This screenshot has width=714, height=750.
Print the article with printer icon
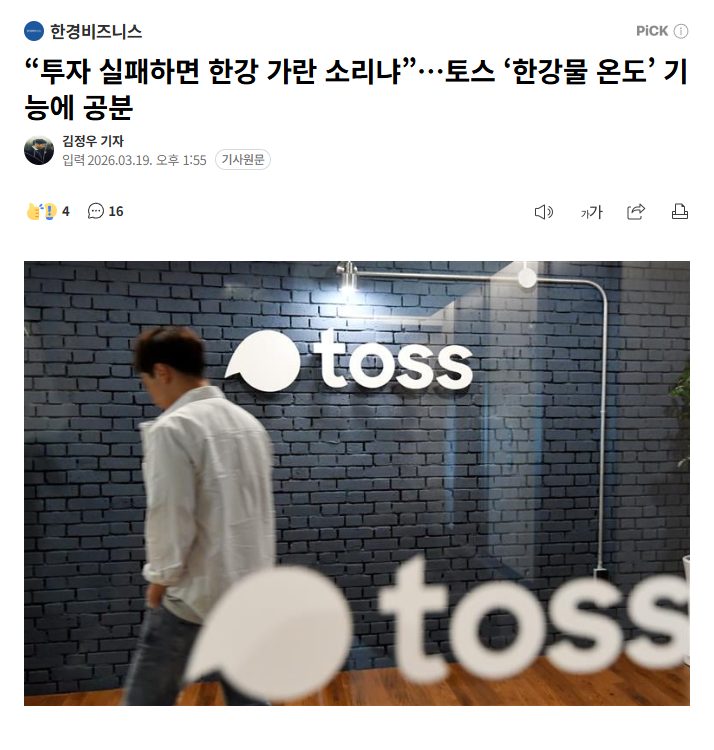pyautogui.click(x=680, y=211)
